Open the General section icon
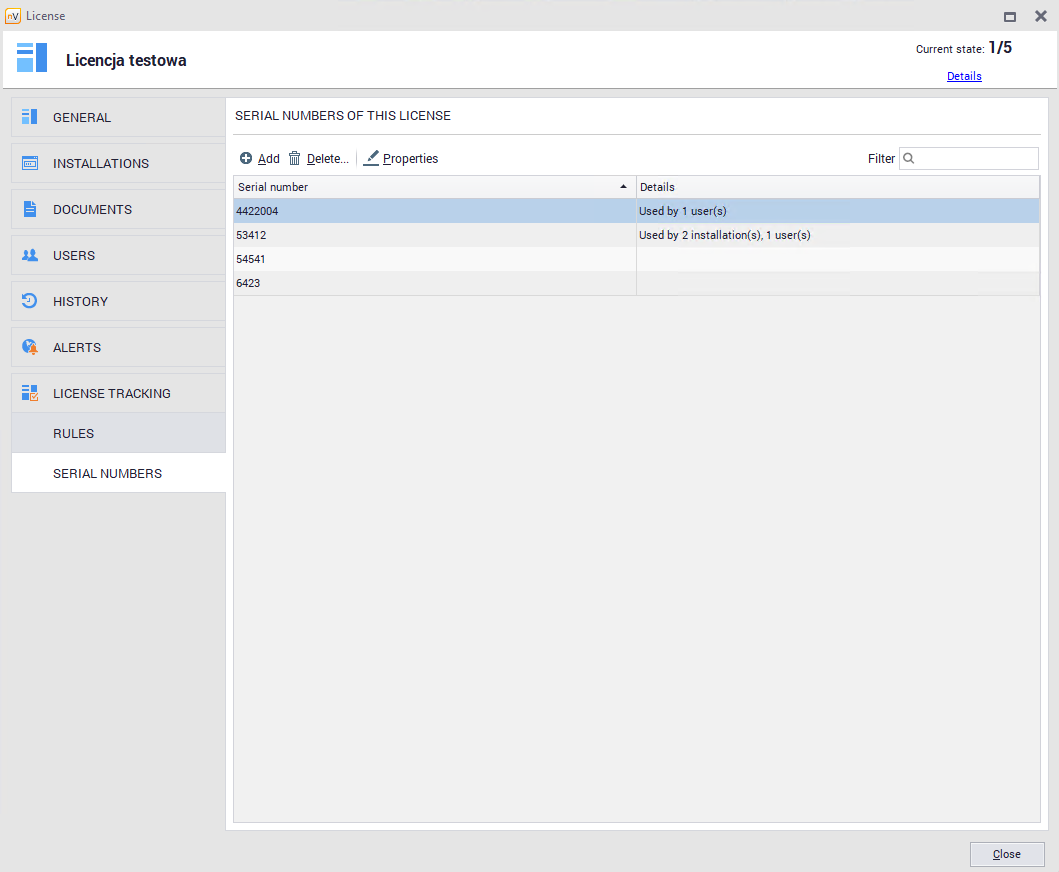The height and width of the screenshot is (872, 1059). click(x=30, y=117)
